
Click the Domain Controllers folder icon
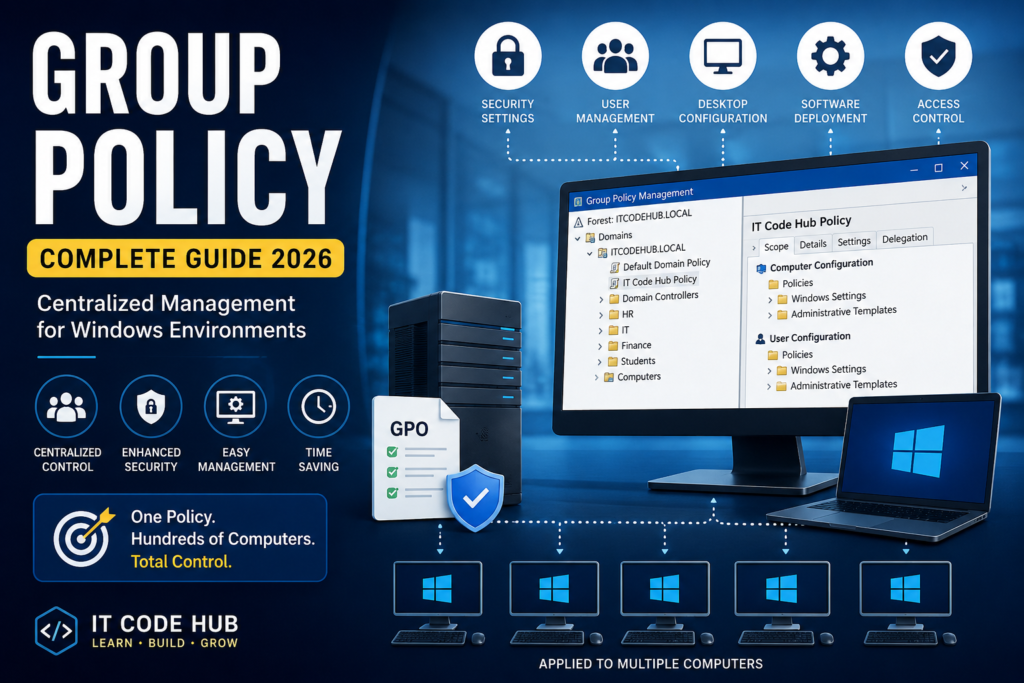614,298
